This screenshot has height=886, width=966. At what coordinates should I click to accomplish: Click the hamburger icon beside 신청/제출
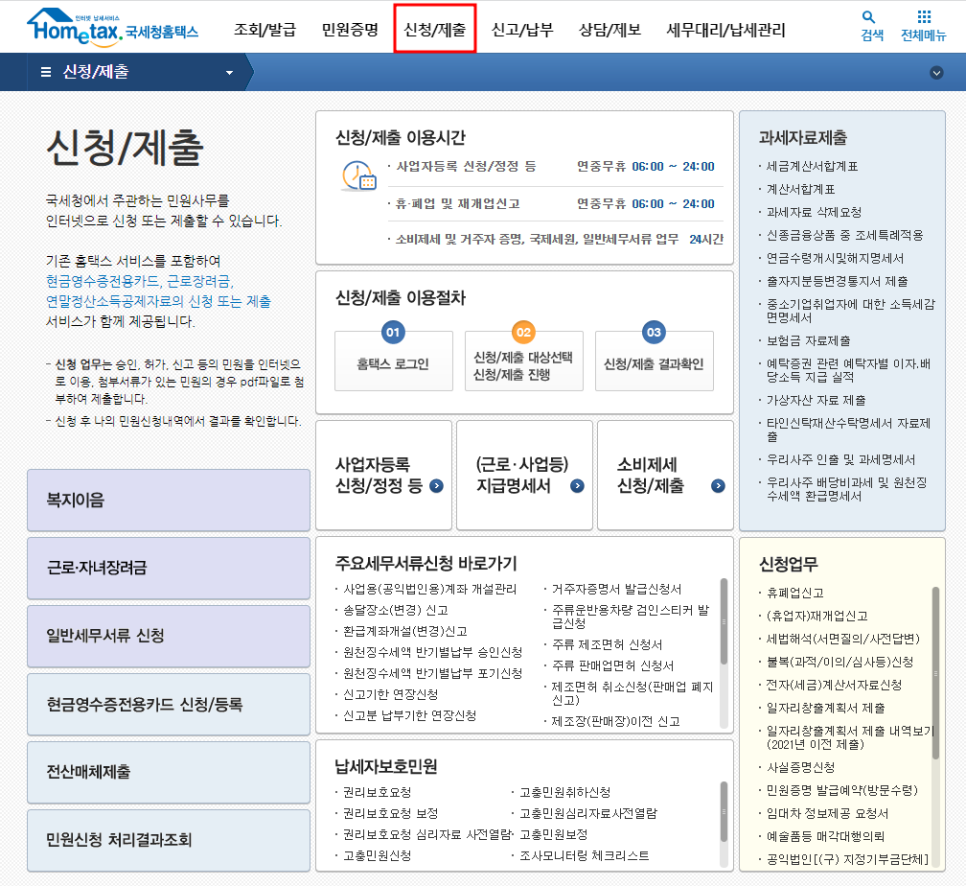tap(46, 72)
